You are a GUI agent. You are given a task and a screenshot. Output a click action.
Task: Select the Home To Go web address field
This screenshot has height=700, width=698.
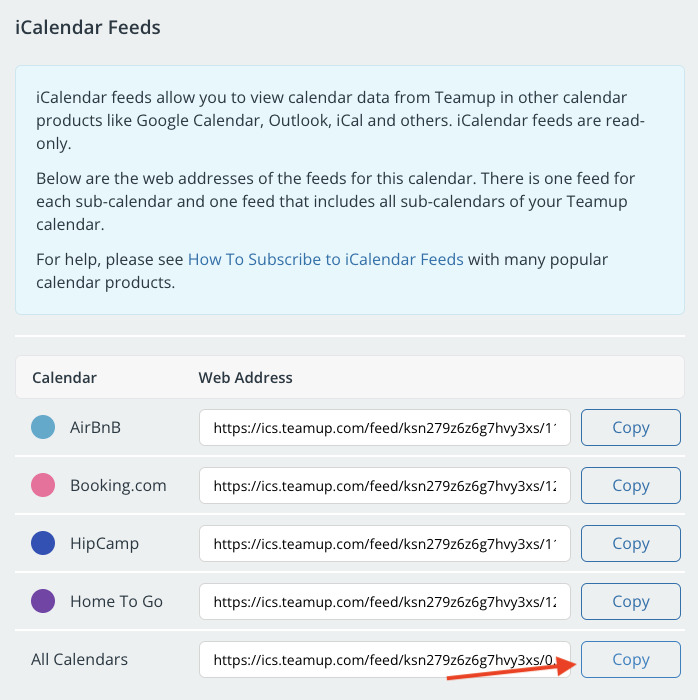tap(384, 602)
